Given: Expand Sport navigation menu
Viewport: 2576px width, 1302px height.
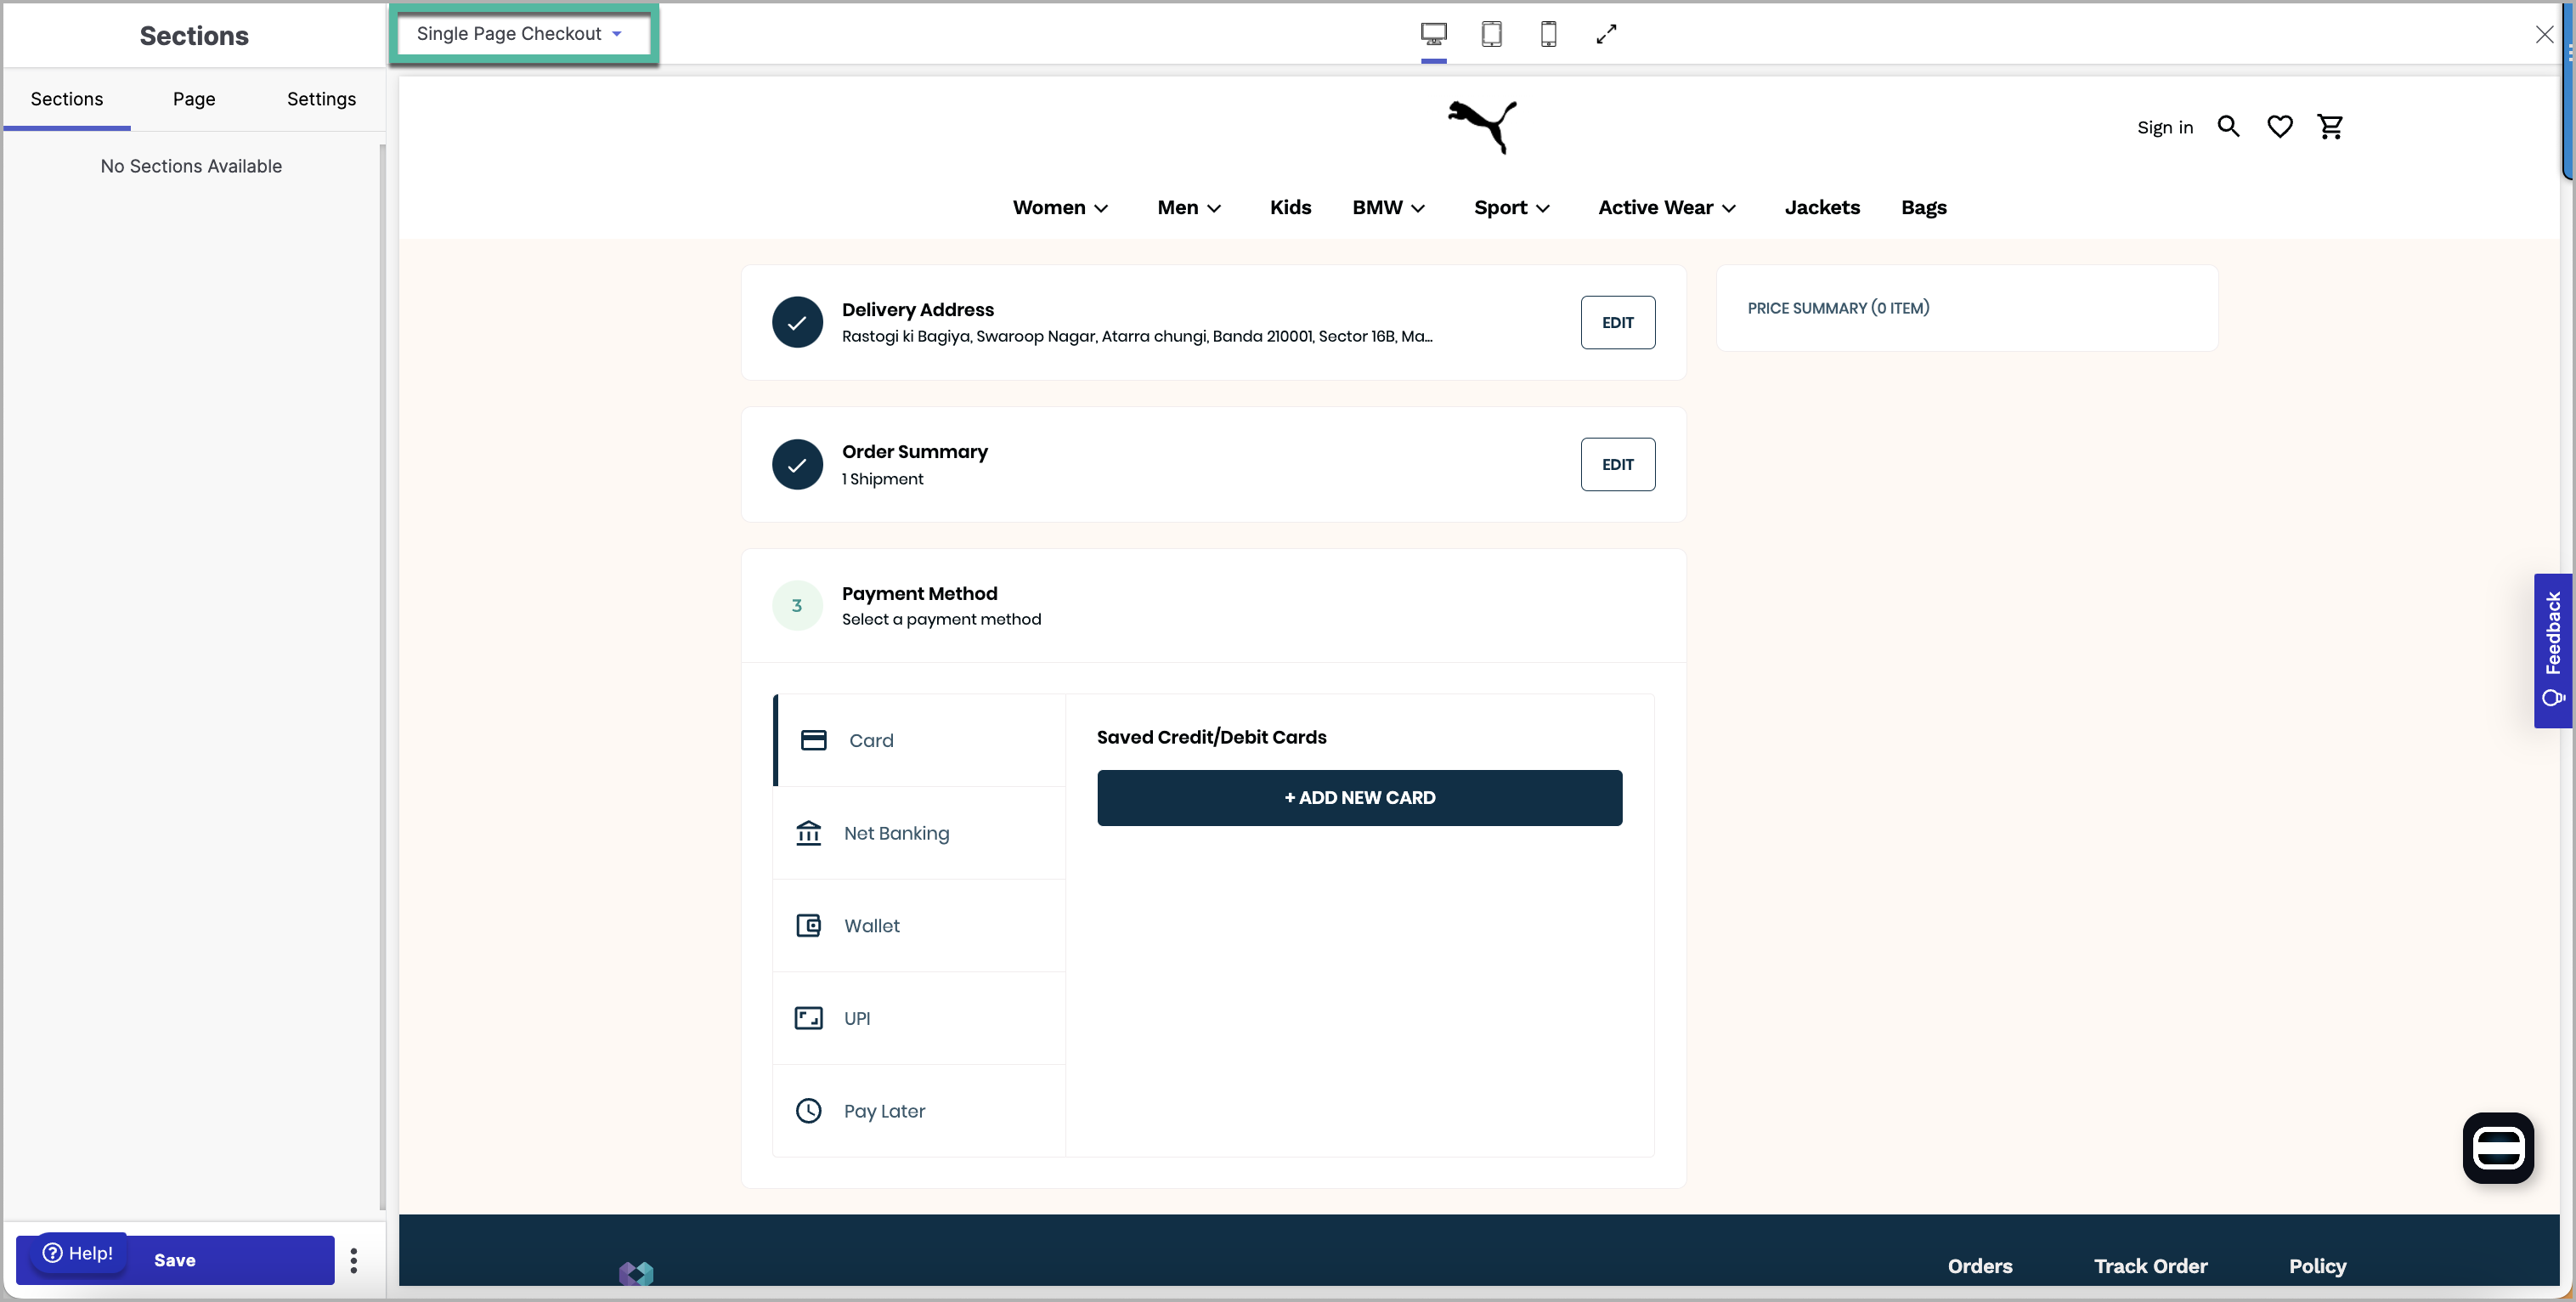Looking at the screenshot, I should pyautogui.click(x=1511, y=207).
